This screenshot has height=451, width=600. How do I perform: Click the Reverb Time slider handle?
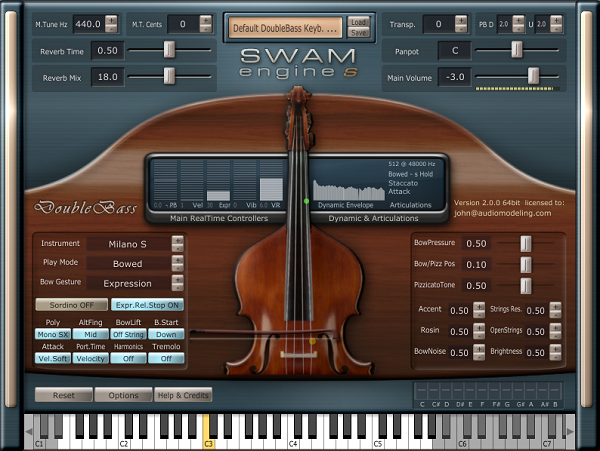[x=169, y=49]
